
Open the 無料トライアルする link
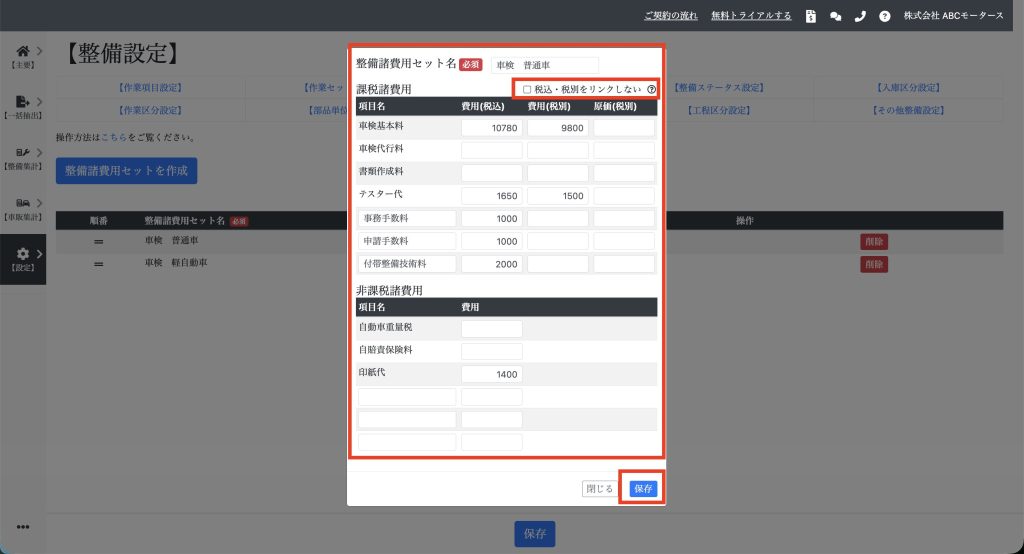(x=750, y=16)
